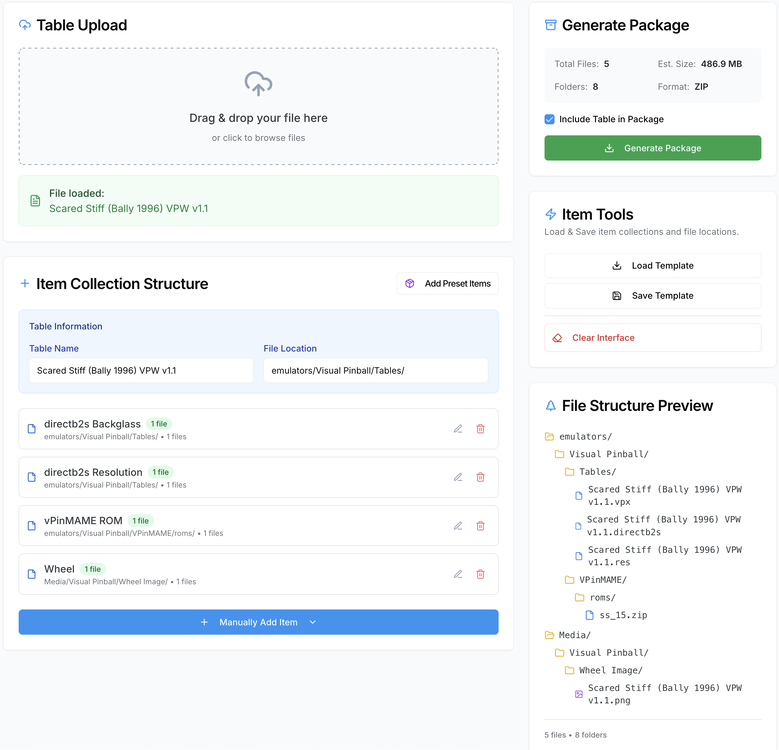This screenshot has height=750, width=779.
Task: Select the v1.1.res file name in preview
Action: click(x=665, y=556)
